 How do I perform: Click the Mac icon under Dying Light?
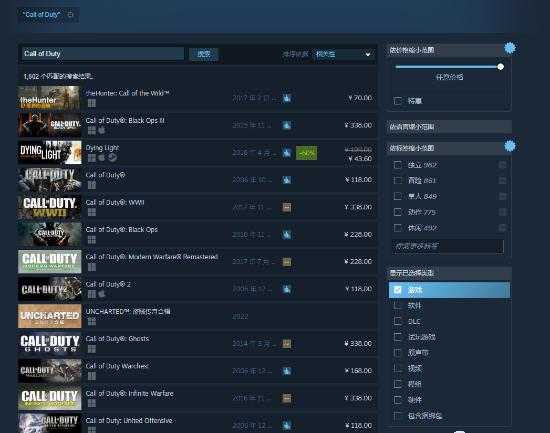pyautogui.click(x=102, y=158)
